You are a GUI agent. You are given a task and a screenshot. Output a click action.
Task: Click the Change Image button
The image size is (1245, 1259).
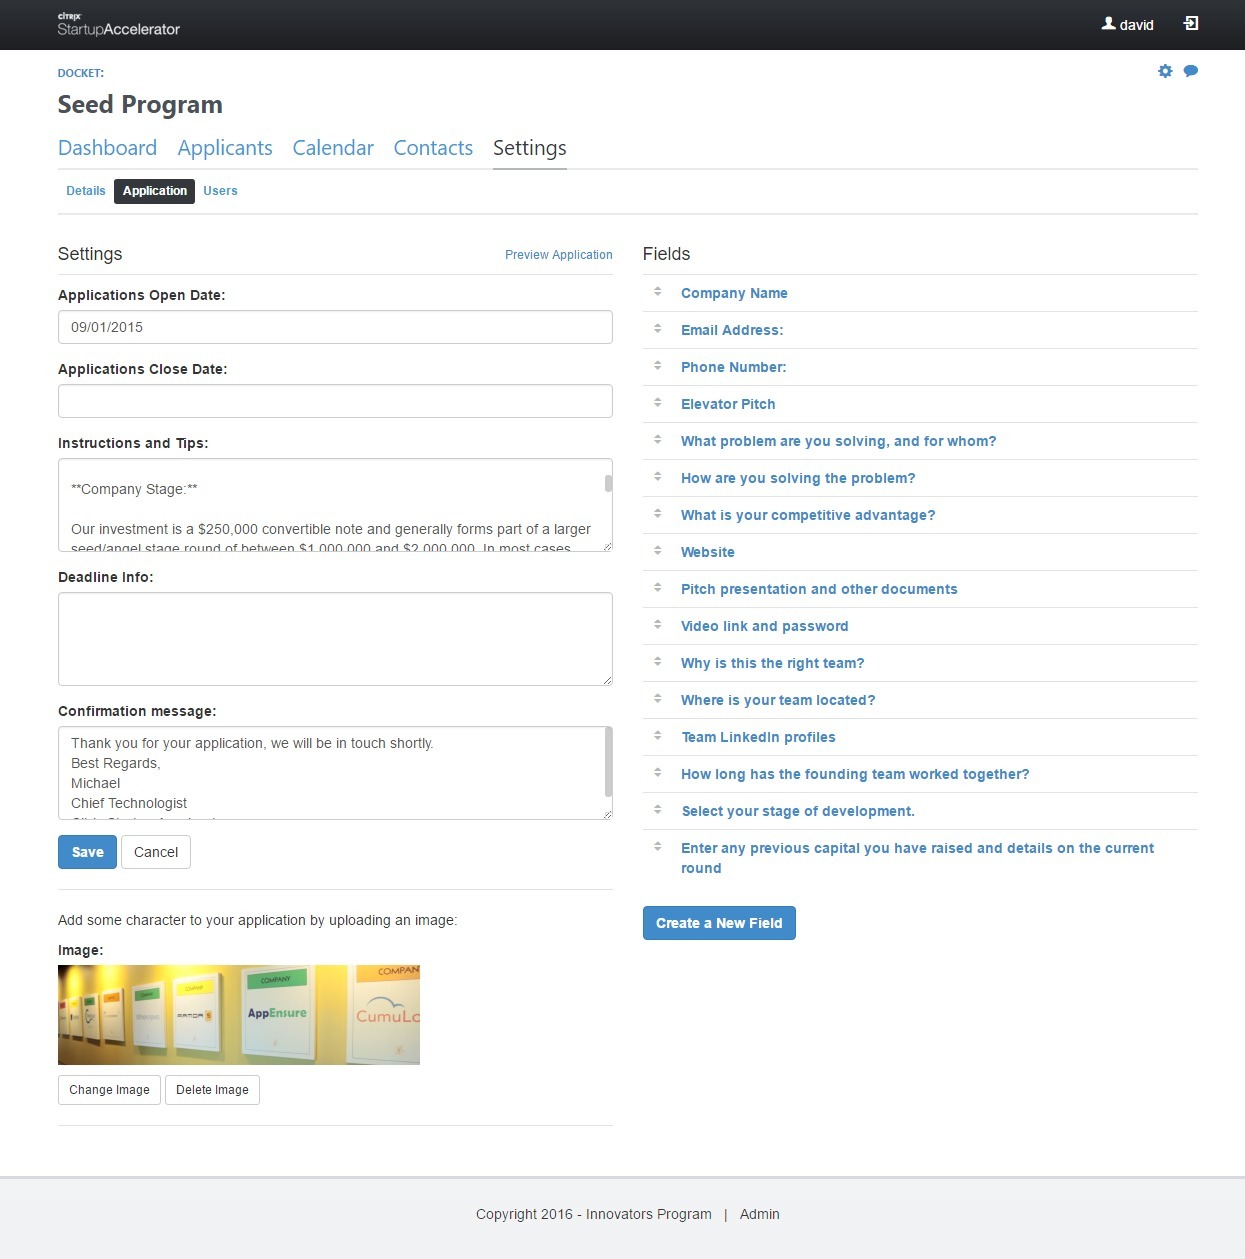pos(109,1090)
